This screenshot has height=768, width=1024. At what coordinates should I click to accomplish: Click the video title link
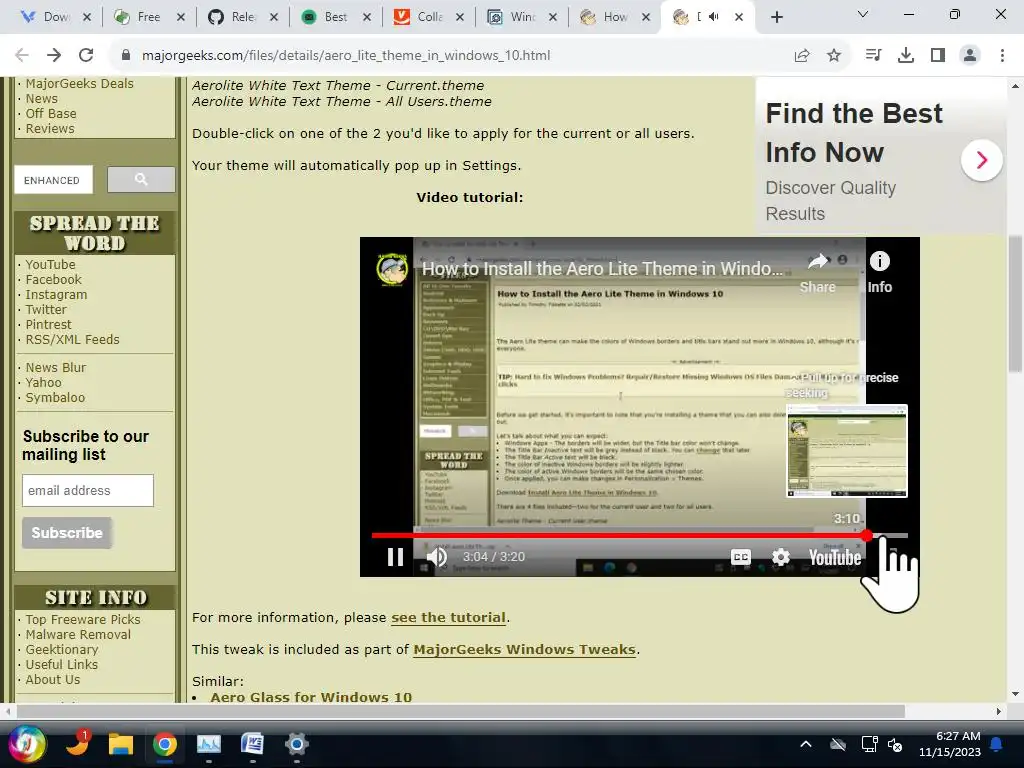(x=601, y=268)
